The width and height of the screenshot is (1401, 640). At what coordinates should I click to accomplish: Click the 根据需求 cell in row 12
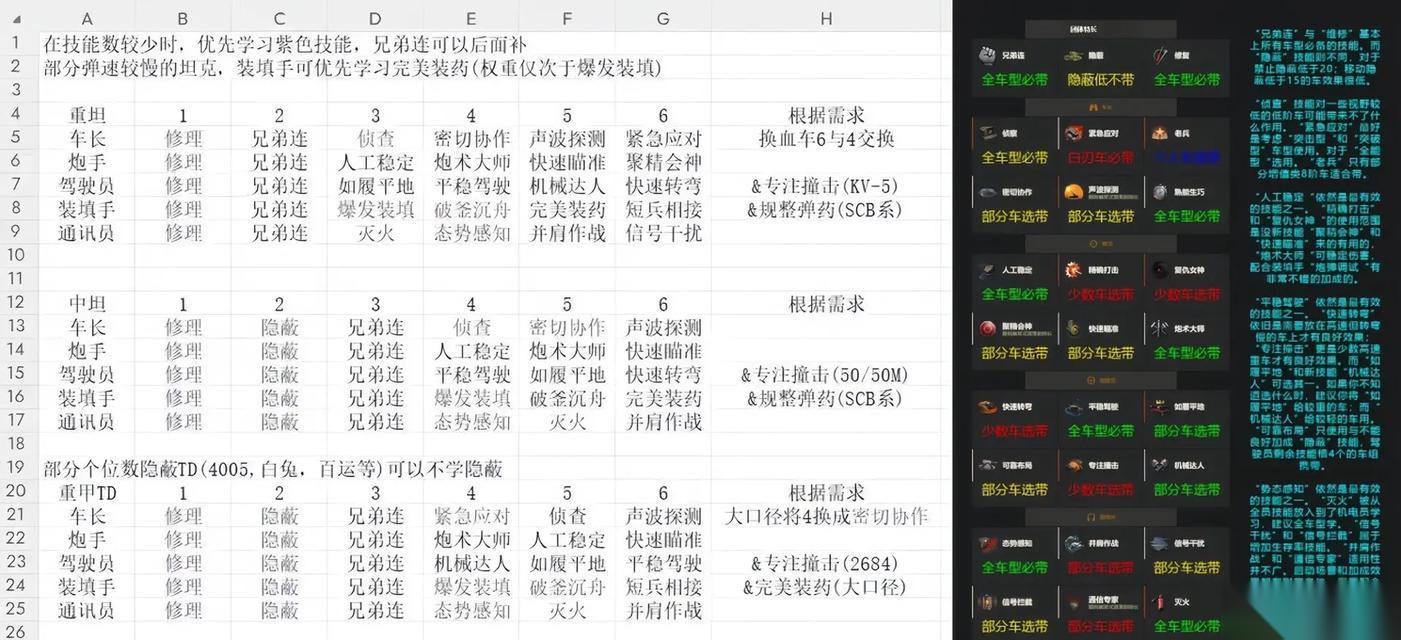826,304
